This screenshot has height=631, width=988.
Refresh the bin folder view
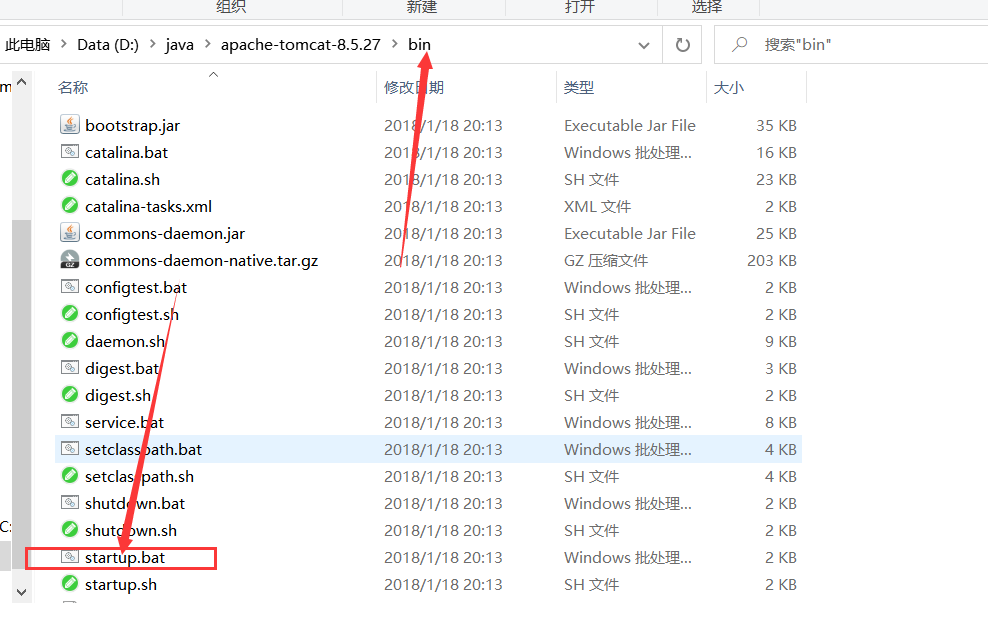pos(682,45)
